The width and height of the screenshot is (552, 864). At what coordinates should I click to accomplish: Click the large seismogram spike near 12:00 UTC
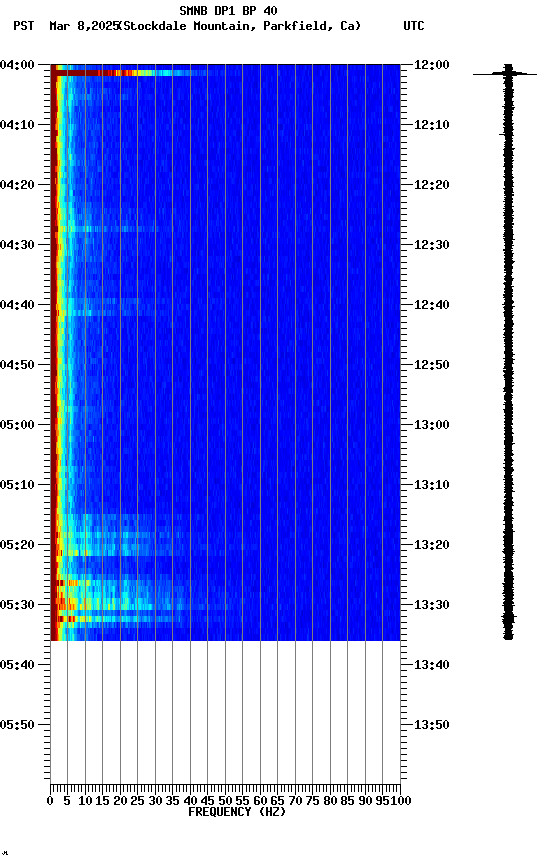[505, 73]
